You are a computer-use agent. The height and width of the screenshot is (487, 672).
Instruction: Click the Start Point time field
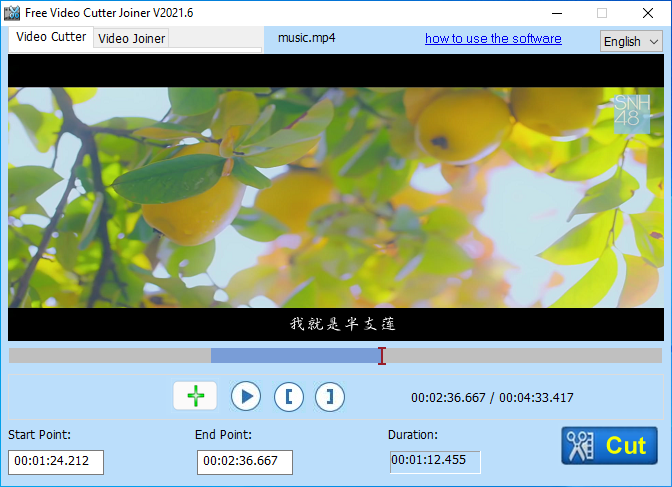56,462
